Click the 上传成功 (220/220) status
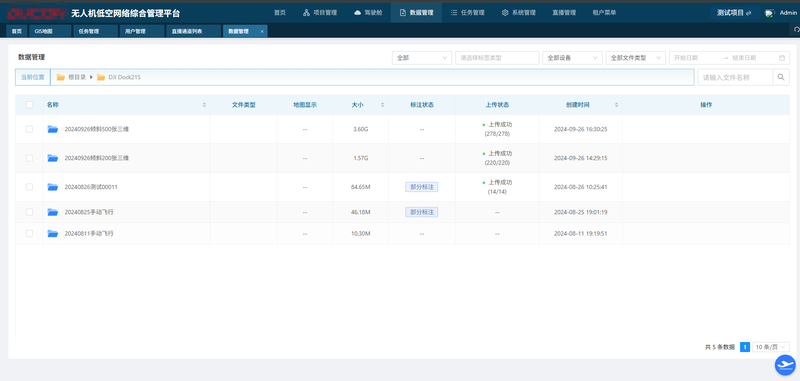This screenshot has width=800, height=381. click(497, 158)
